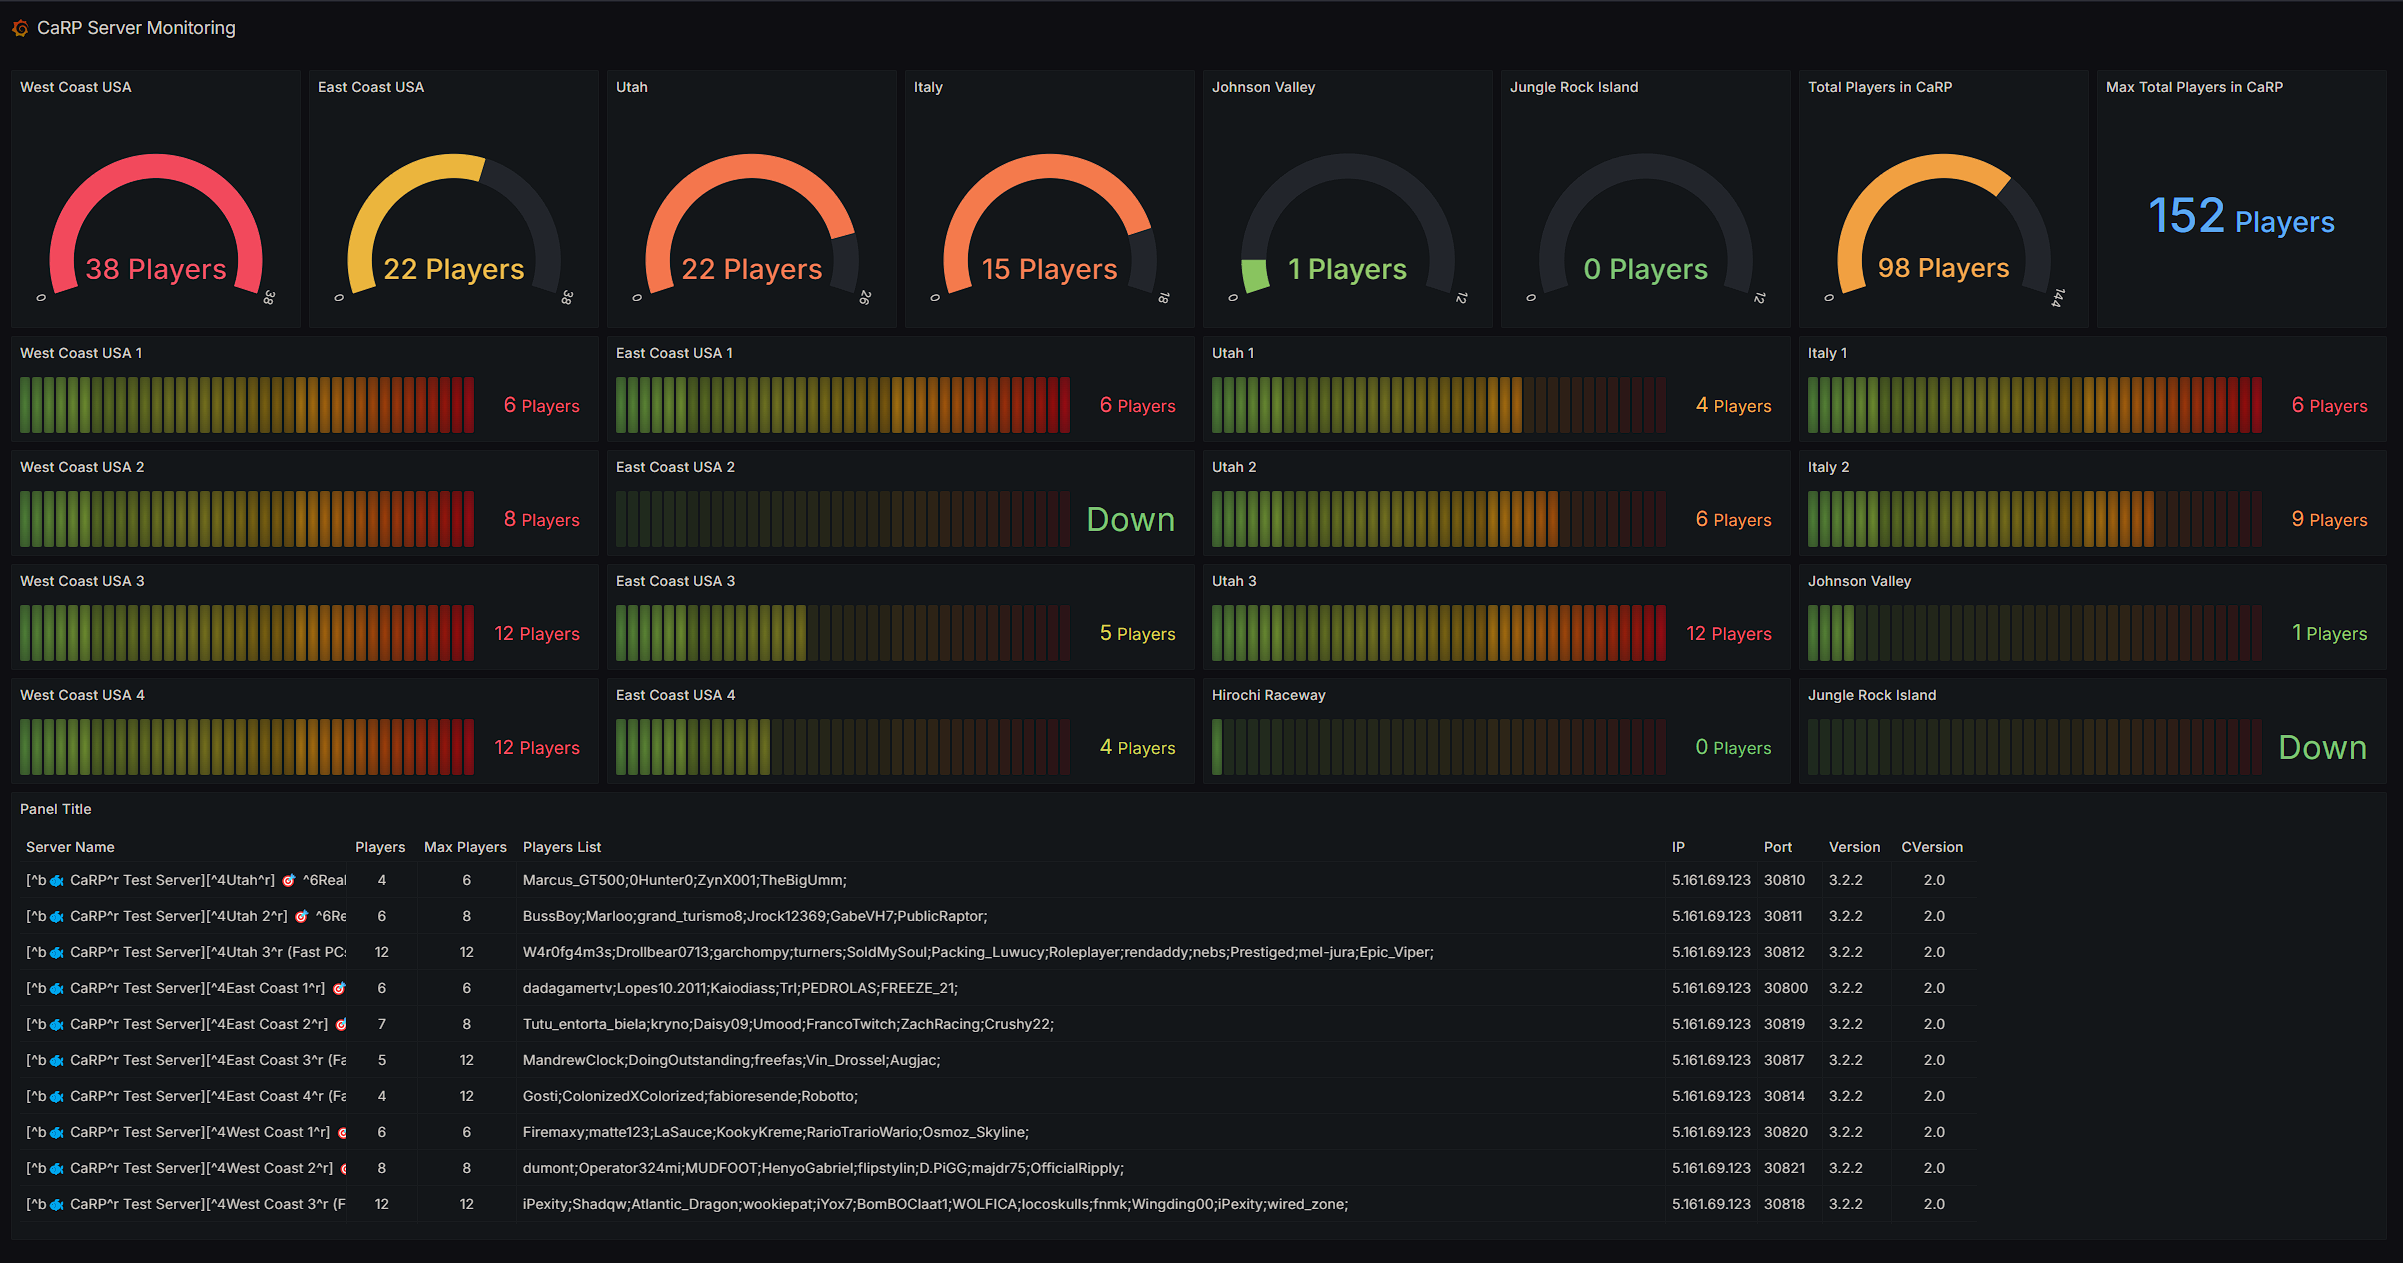Viewport: 2403px width, 1263px height.
Task: Click the CaRP Server Monitoring dashboard title
Action: tap(136, 28)
